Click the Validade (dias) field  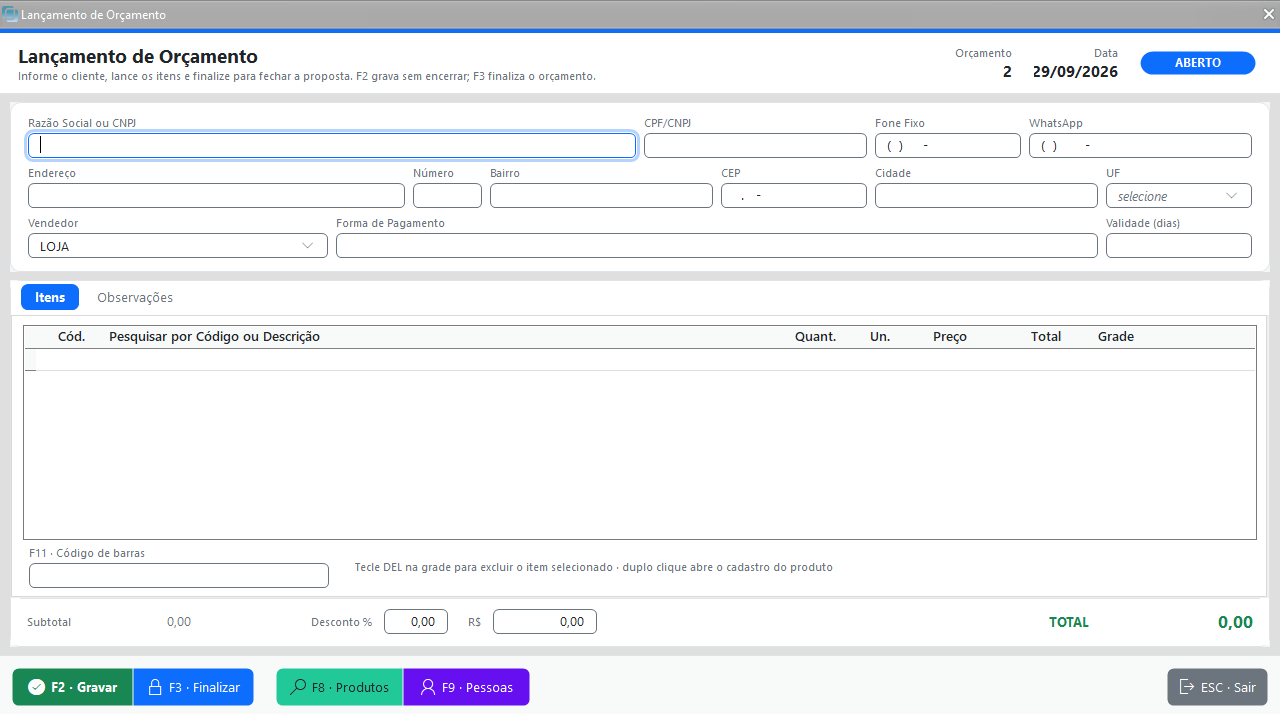tap(1179, 246)
